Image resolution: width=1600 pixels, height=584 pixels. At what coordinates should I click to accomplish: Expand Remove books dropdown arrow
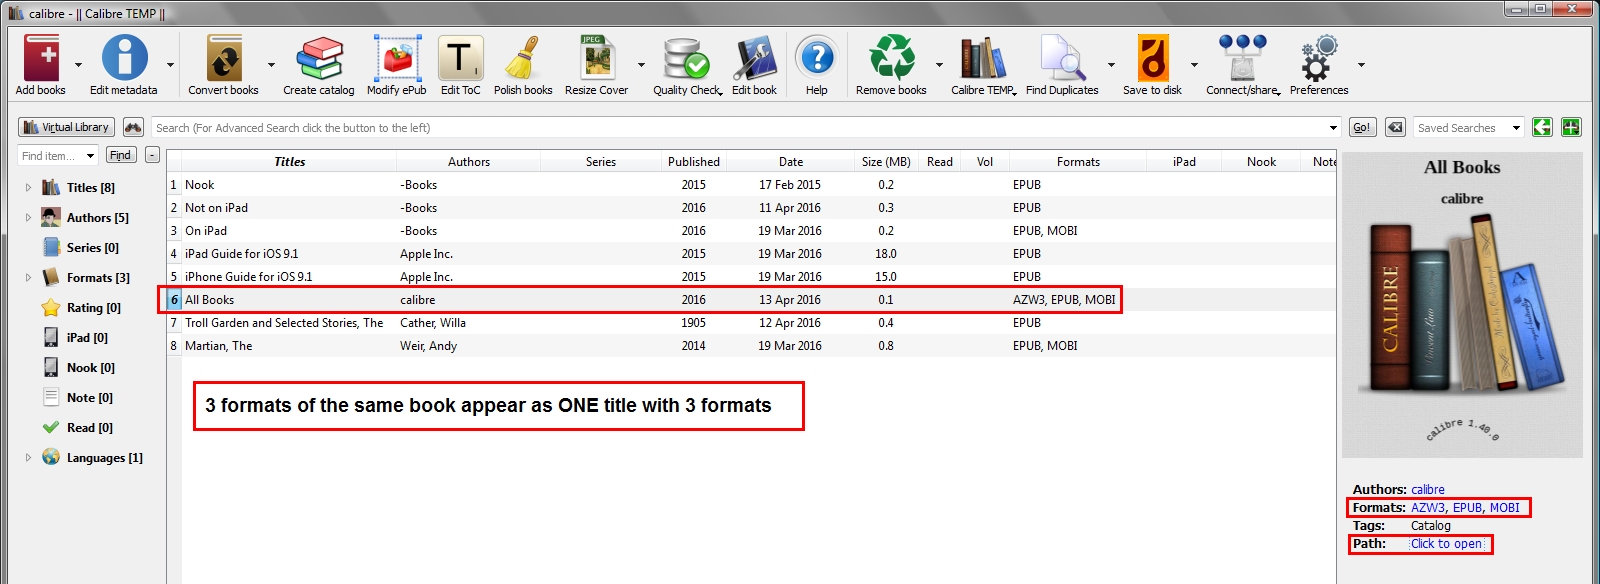point(939,65)
